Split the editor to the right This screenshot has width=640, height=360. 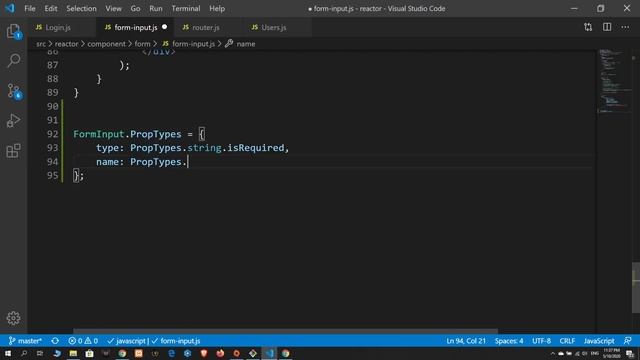click(x=607, y=27)
